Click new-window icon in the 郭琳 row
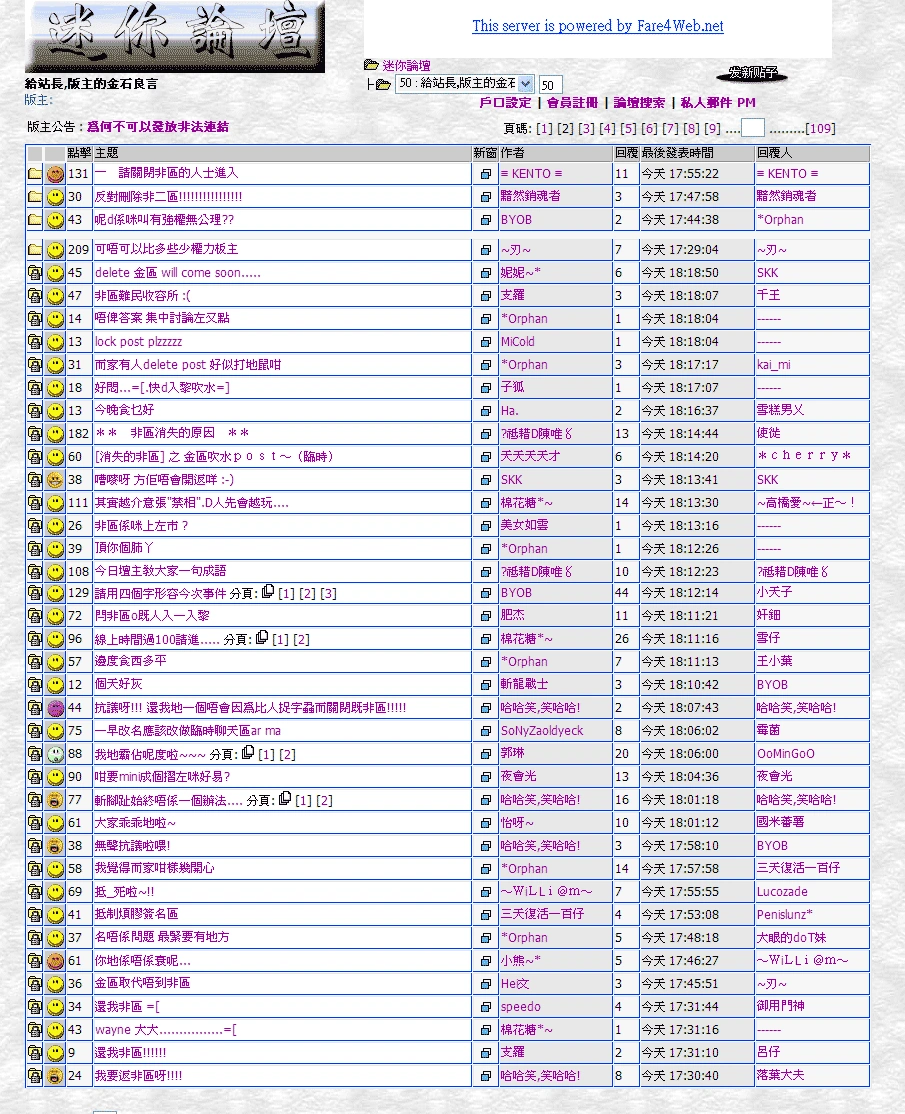Screen dimensions: 905x1114 [485, 754]
